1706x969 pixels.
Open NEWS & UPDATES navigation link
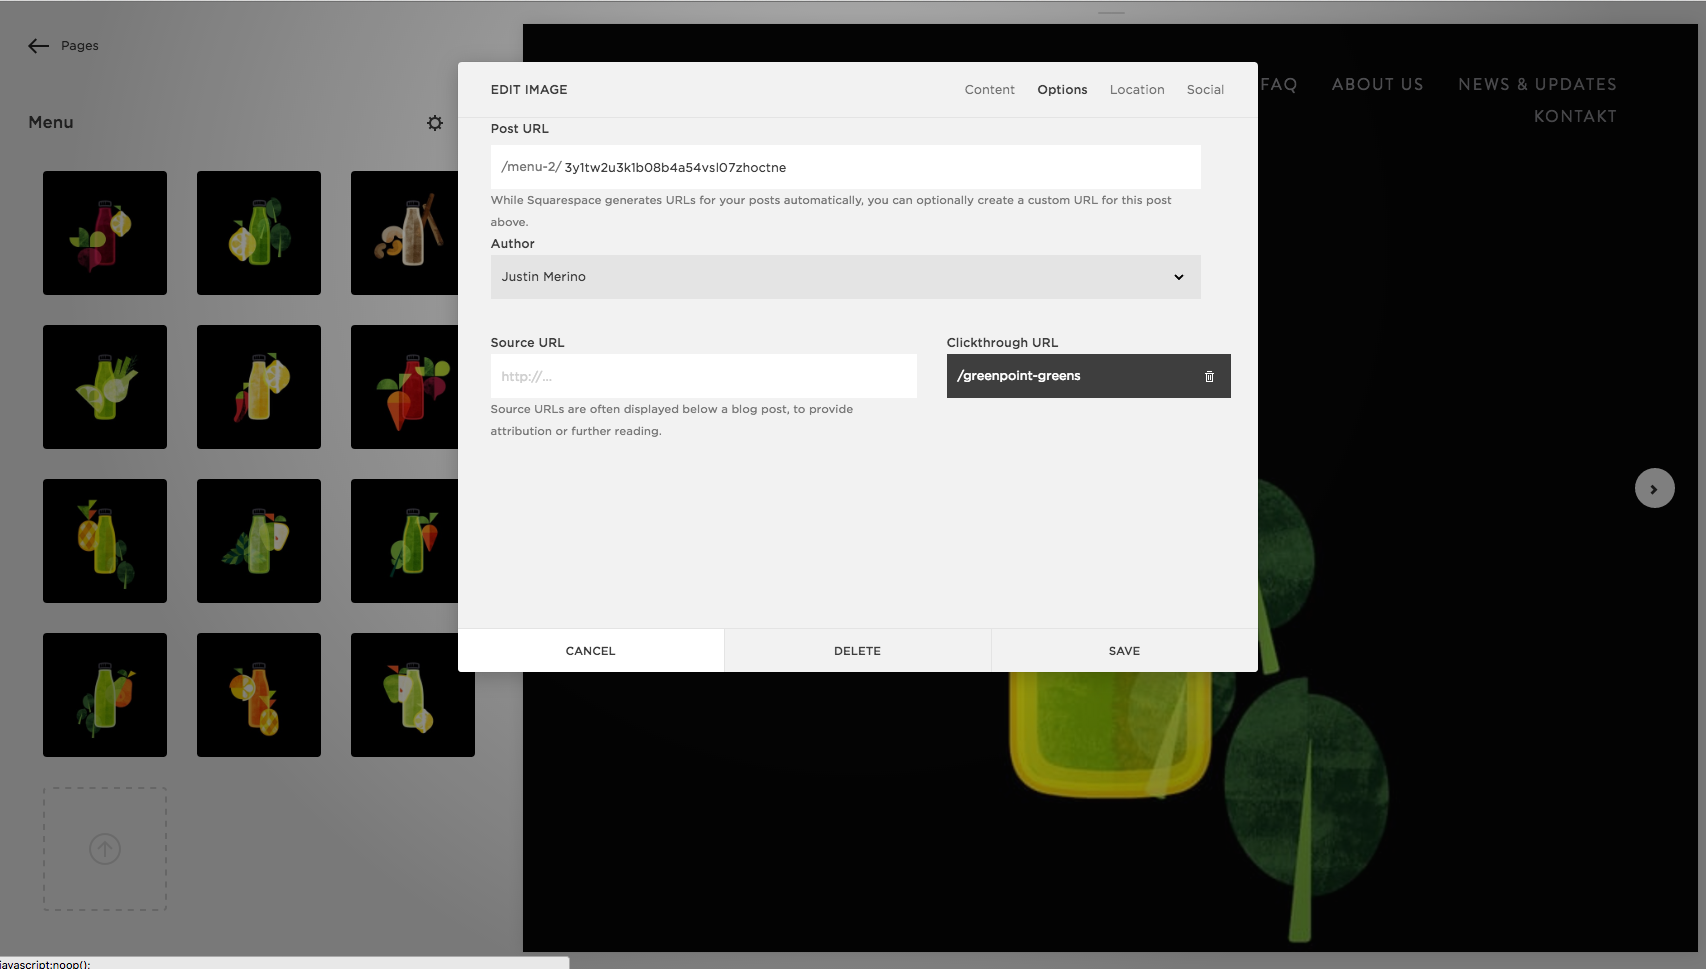pyautogui.click(x=1537, y=84)
